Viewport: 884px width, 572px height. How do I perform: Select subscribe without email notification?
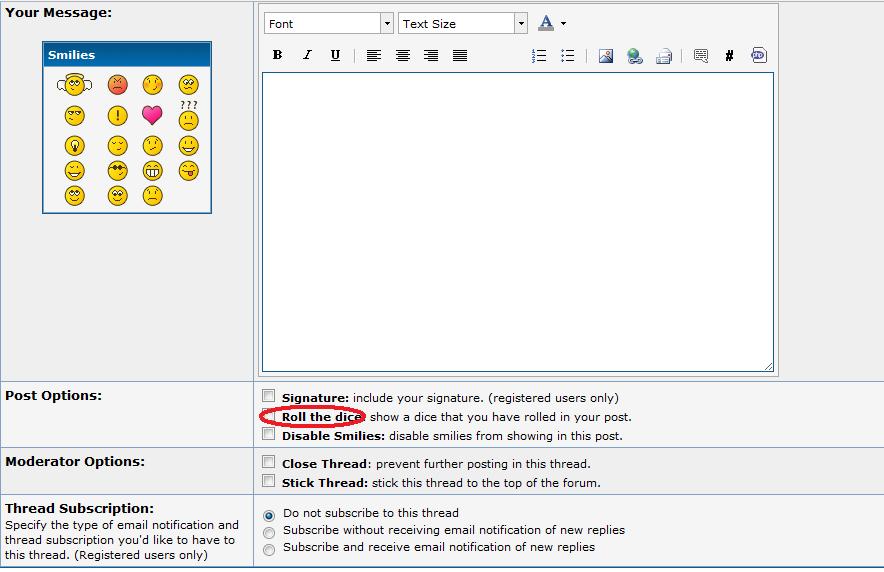click(x=268, y=531)
